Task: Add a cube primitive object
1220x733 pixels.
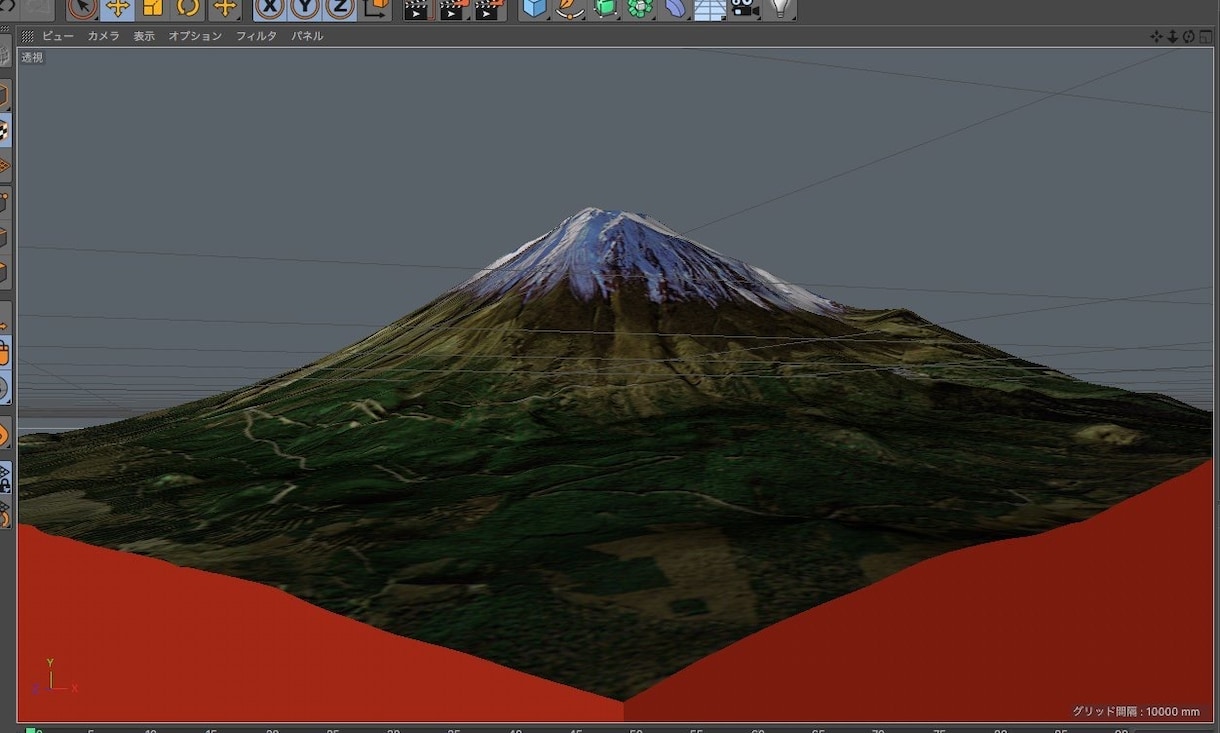Action: click(535, 8)
